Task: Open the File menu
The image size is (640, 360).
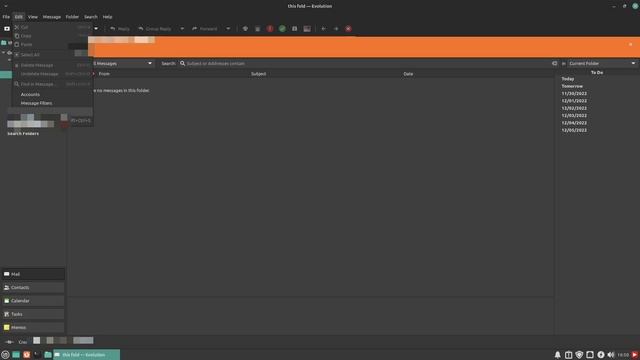Action: pos(6,17)
